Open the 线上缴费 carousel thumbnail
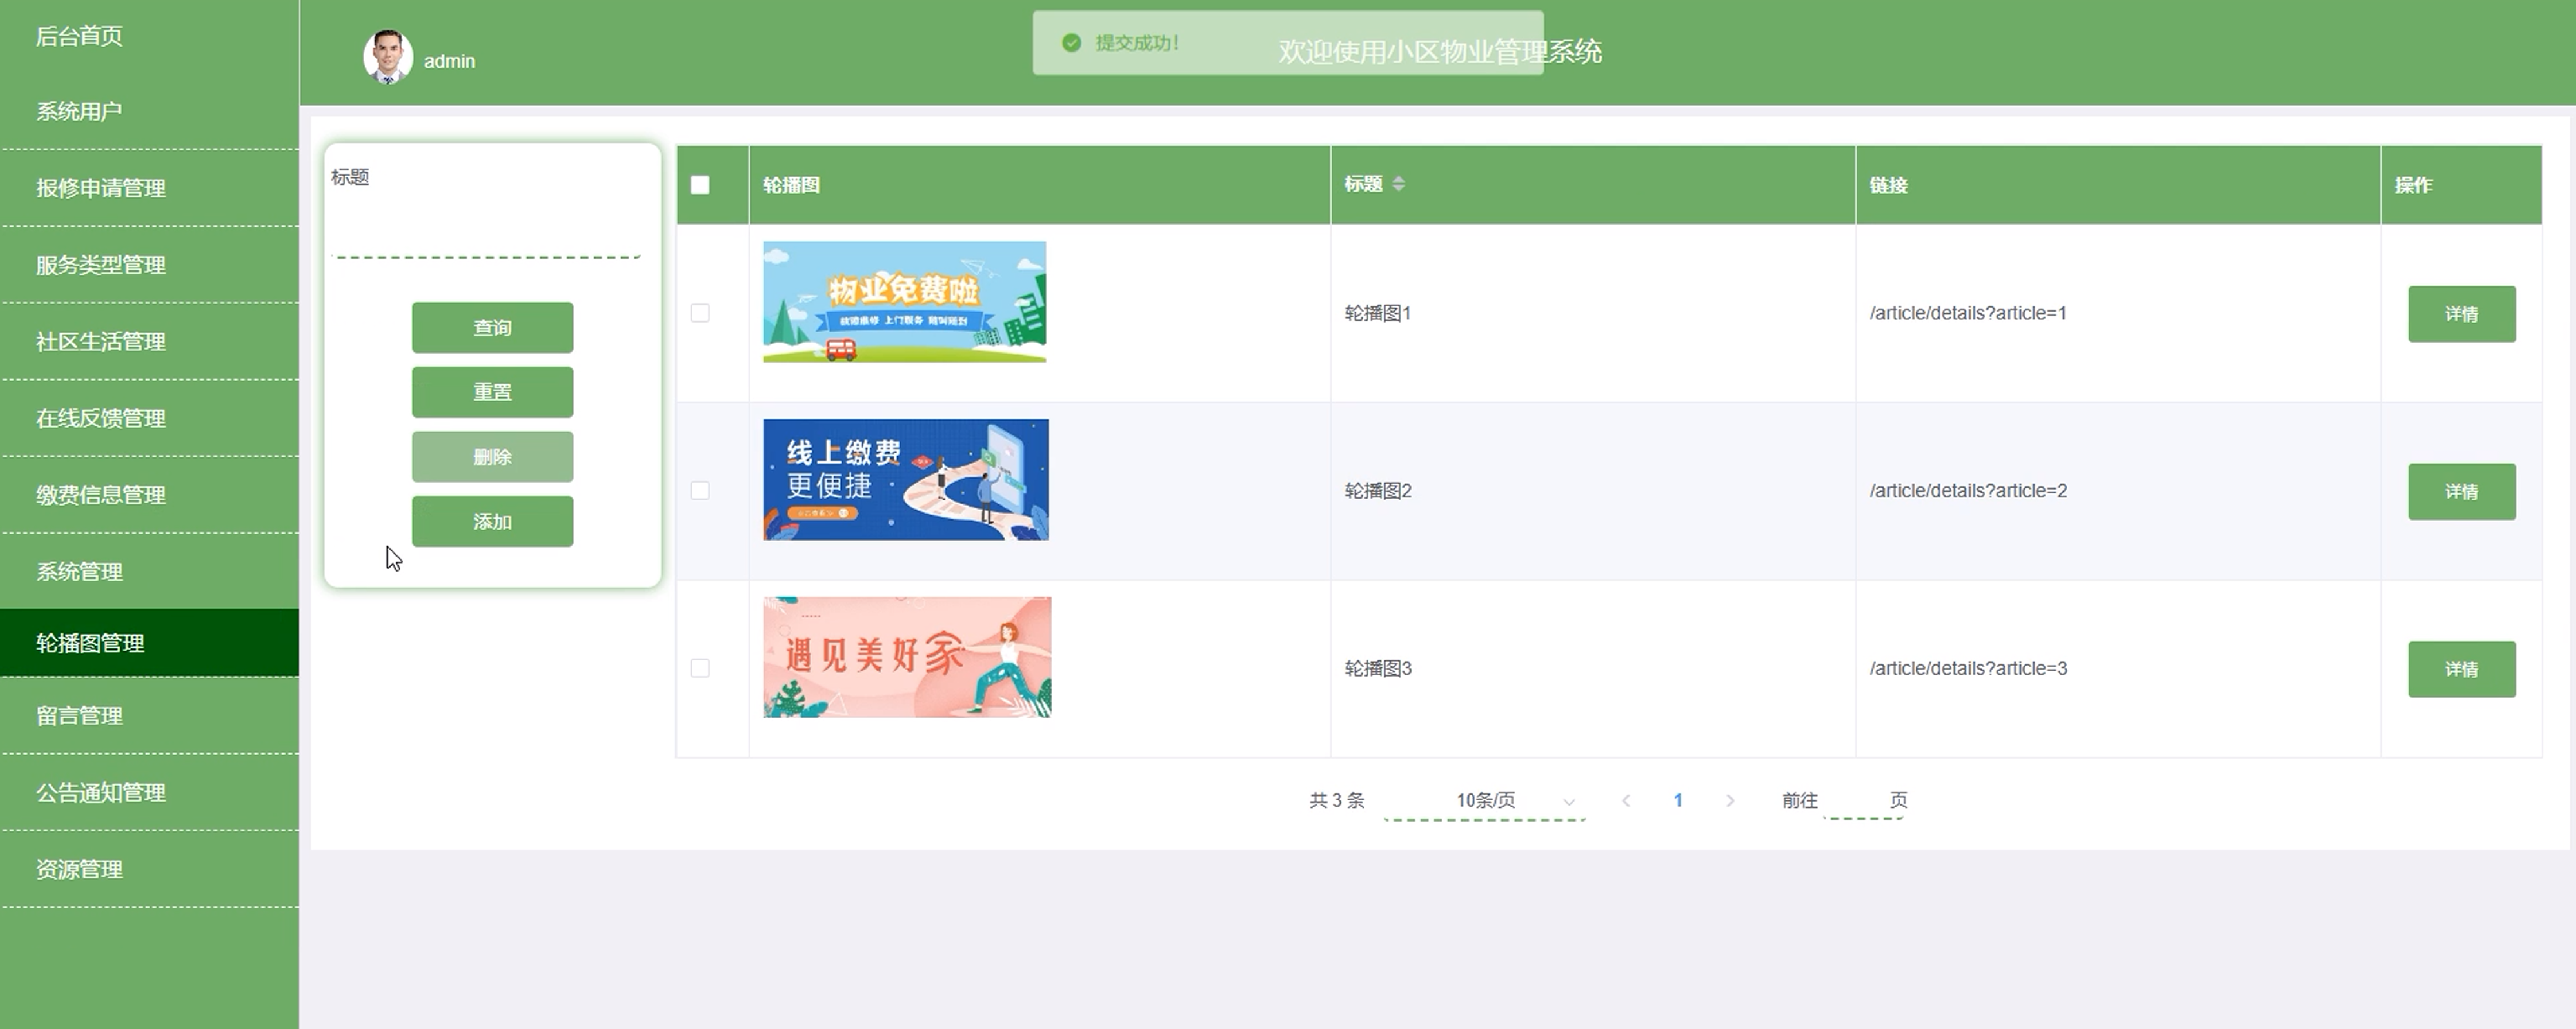Screen dimensions: 2576x1029 pos(905,480)
